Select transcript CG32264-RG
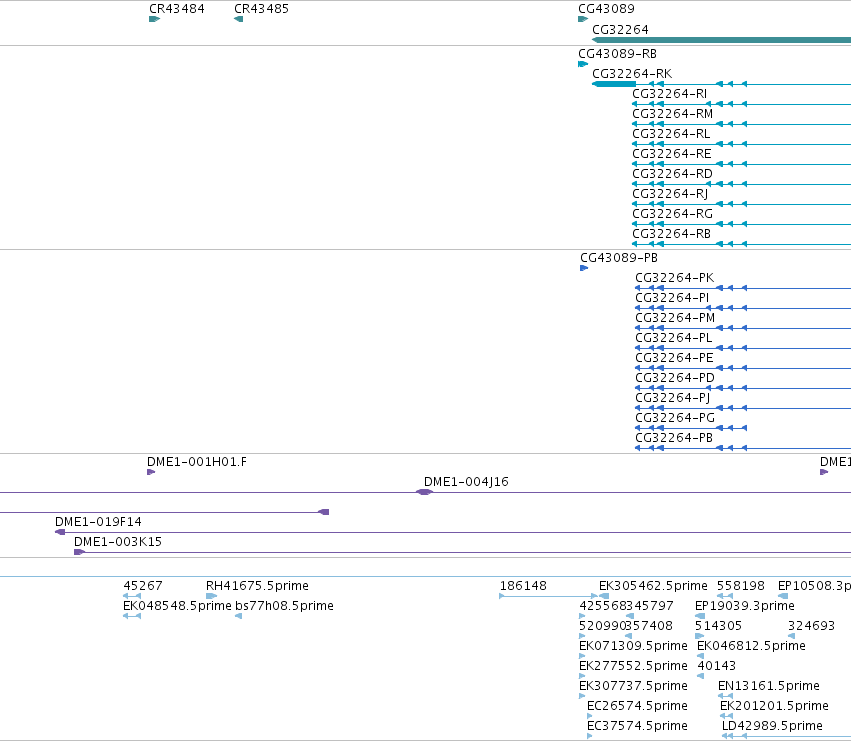The image size is (851, 741). [672, 213]
